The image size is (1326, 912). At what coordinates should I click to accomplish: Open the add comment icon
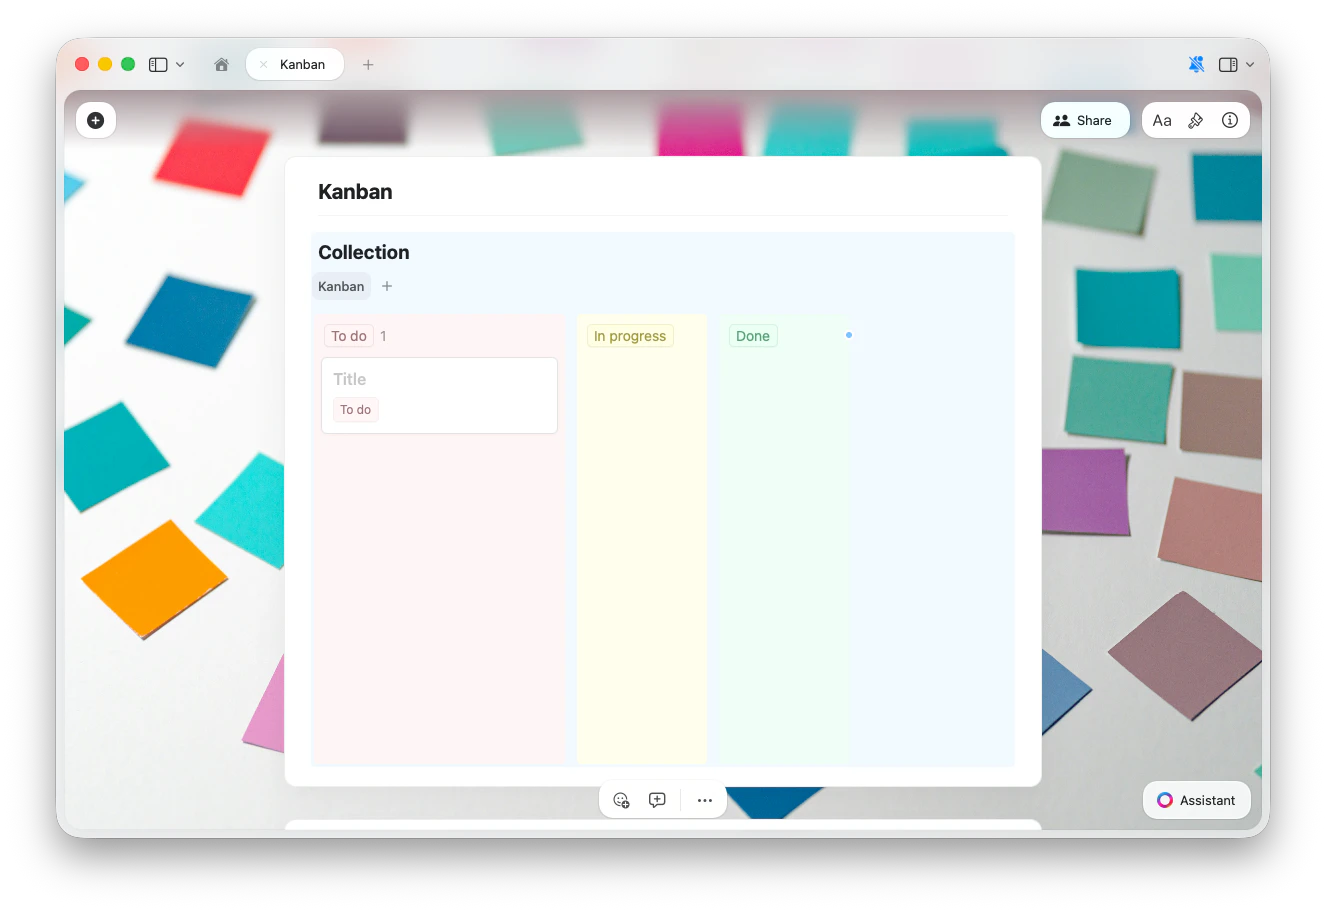click(657, 800)
